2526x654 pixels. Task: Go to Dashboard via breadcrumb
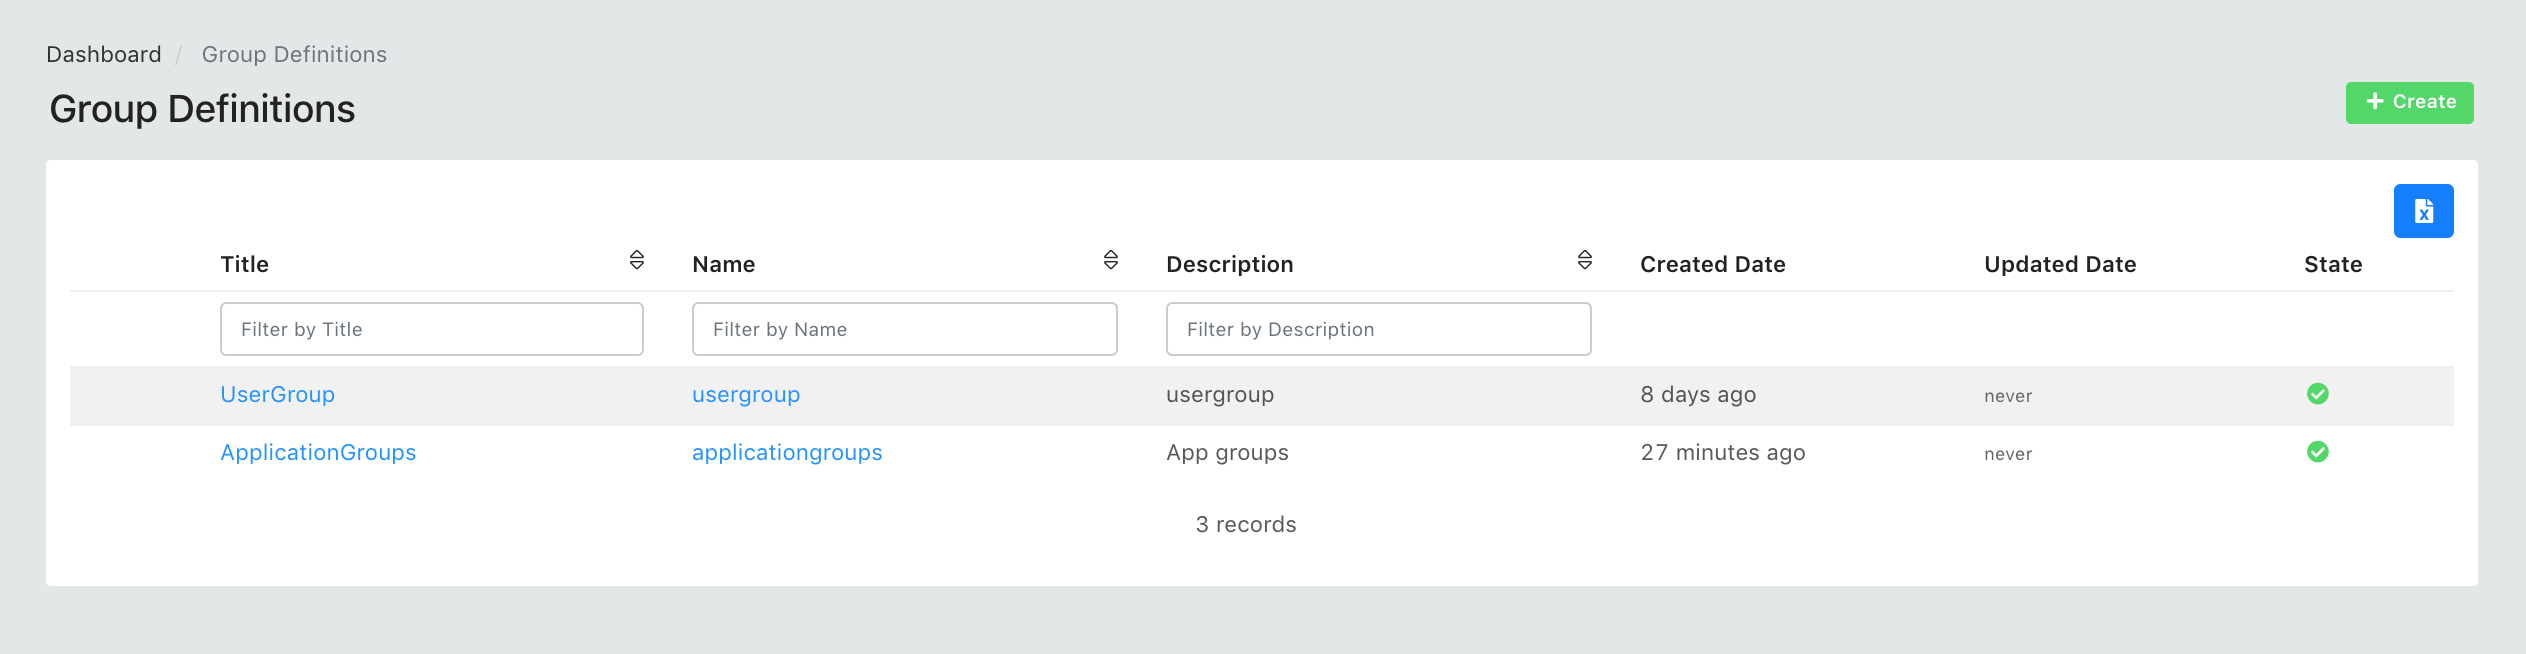[104, 54]
